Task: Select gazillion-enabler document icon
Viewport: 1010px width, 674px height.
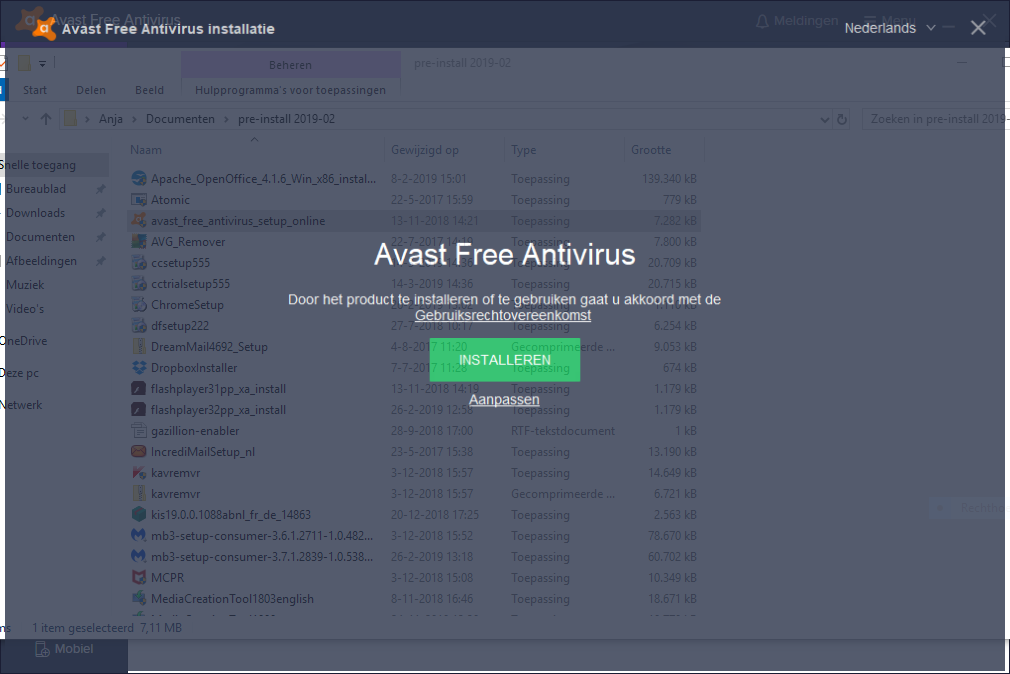Action: (138, 430)
